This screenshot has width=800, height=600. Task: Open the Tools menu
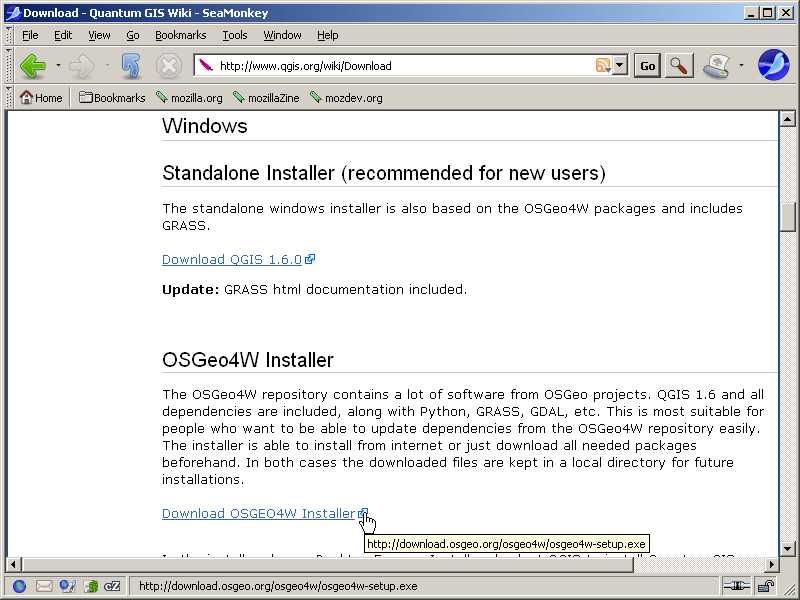(235, 35)
